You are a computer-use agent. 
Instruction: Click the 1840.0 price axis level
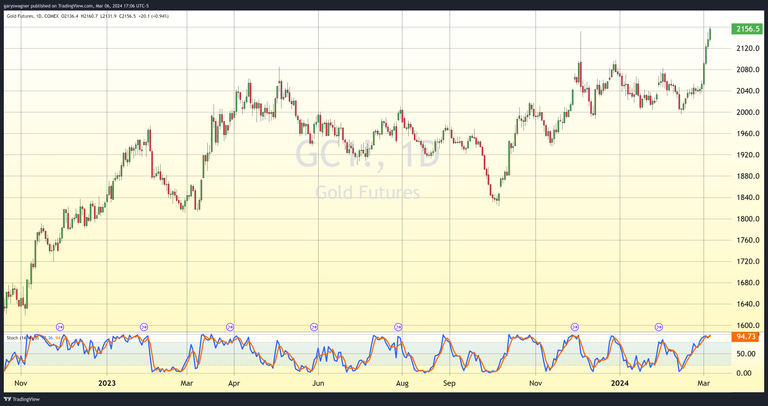coord(748,197)
